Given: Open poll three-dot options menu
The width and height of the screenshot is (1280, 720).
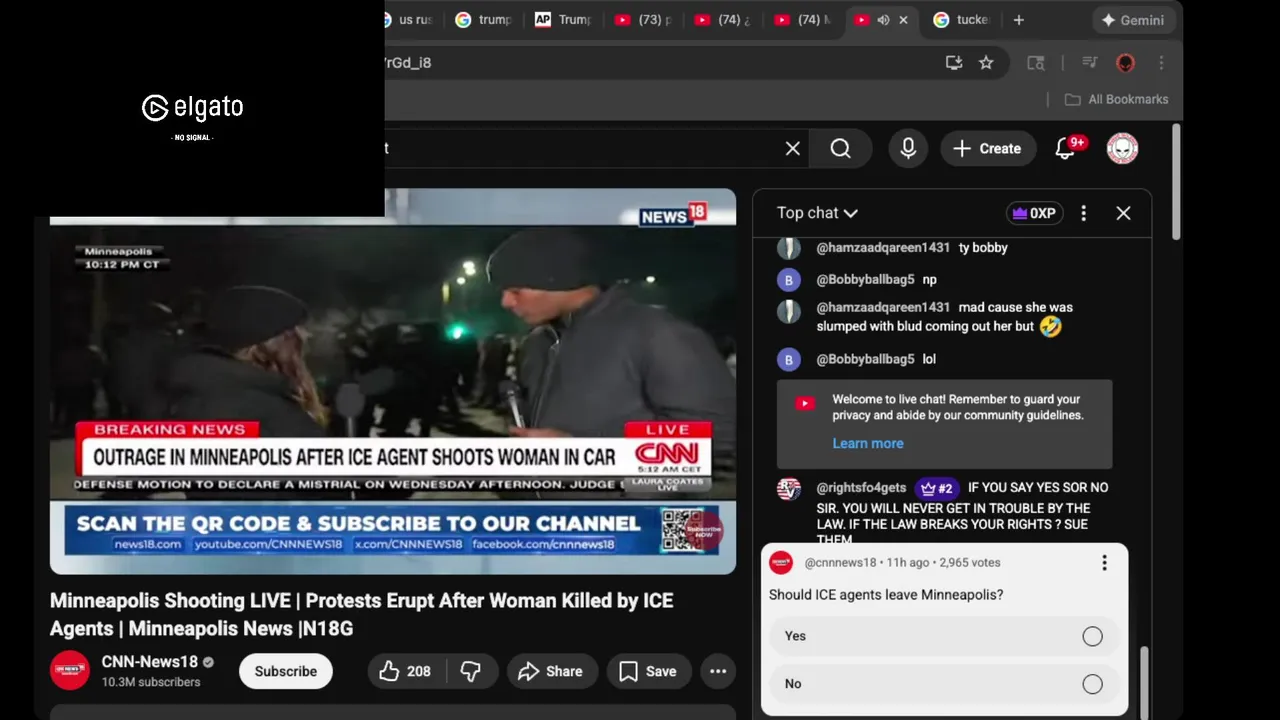Looking at the screenshot, I should [1104, 563].
